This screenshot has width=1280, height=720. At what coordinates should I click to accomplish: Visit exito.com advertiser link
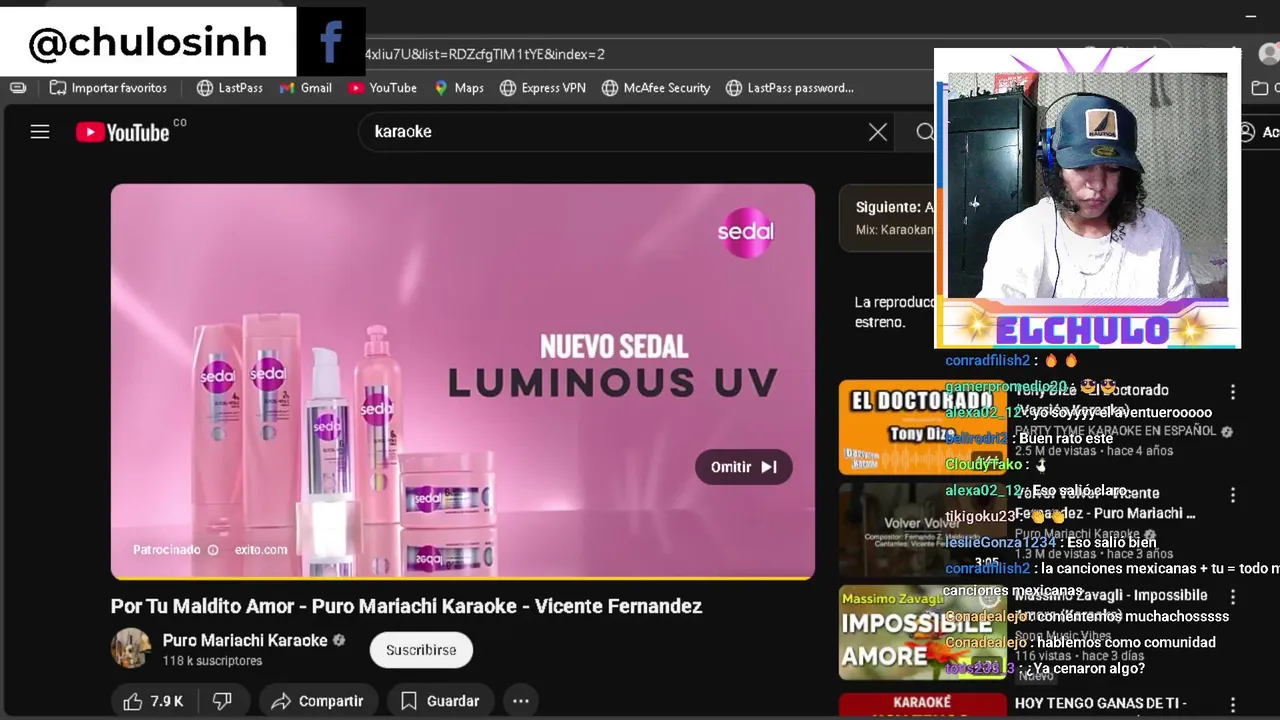pyautogui.click(x=261, y=550)
